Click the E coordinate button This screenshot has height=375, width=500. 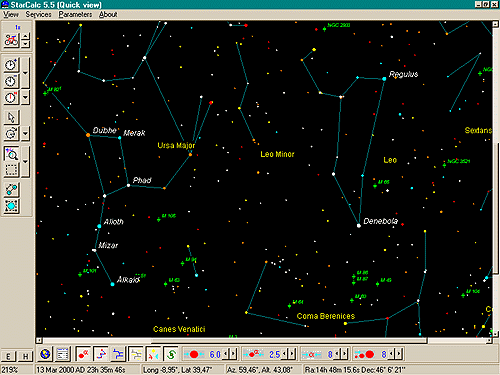(x=9, y=356)
